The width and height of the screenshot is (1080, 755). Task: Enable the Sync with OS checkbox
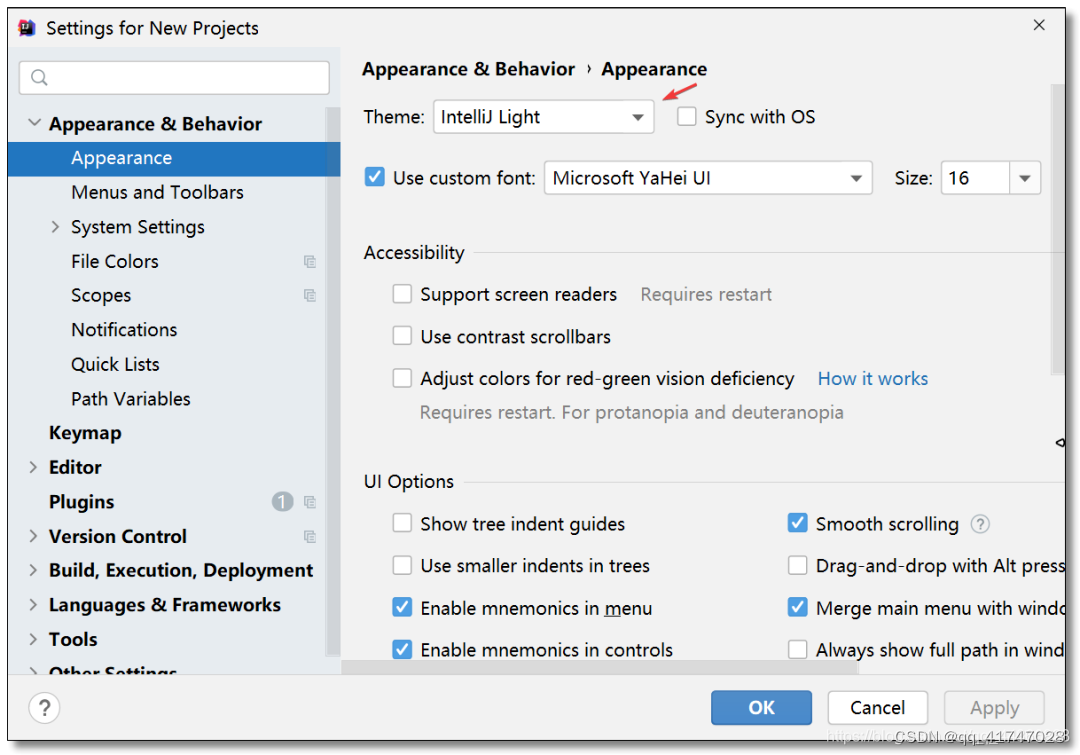point(687,117)
